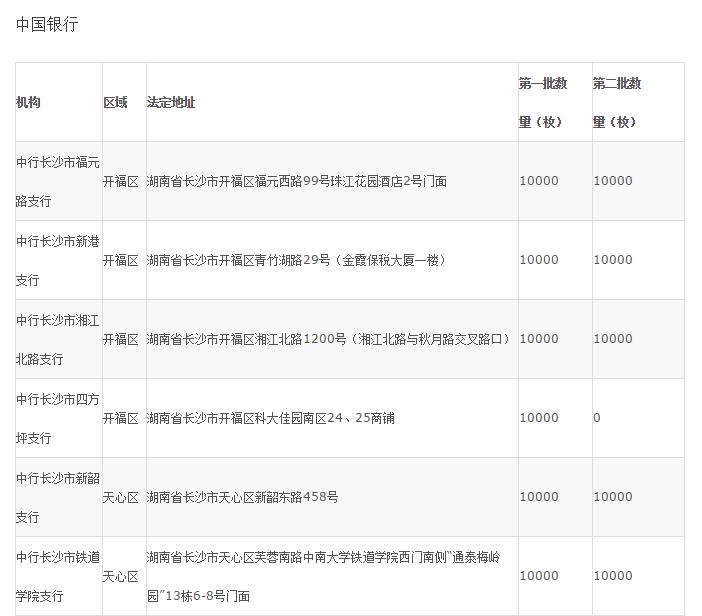Select the 中行长沙市四方坪支行 cell
The height and width of the screenshot is (616, 702).
pyautogui.click(x=58, y=418)
